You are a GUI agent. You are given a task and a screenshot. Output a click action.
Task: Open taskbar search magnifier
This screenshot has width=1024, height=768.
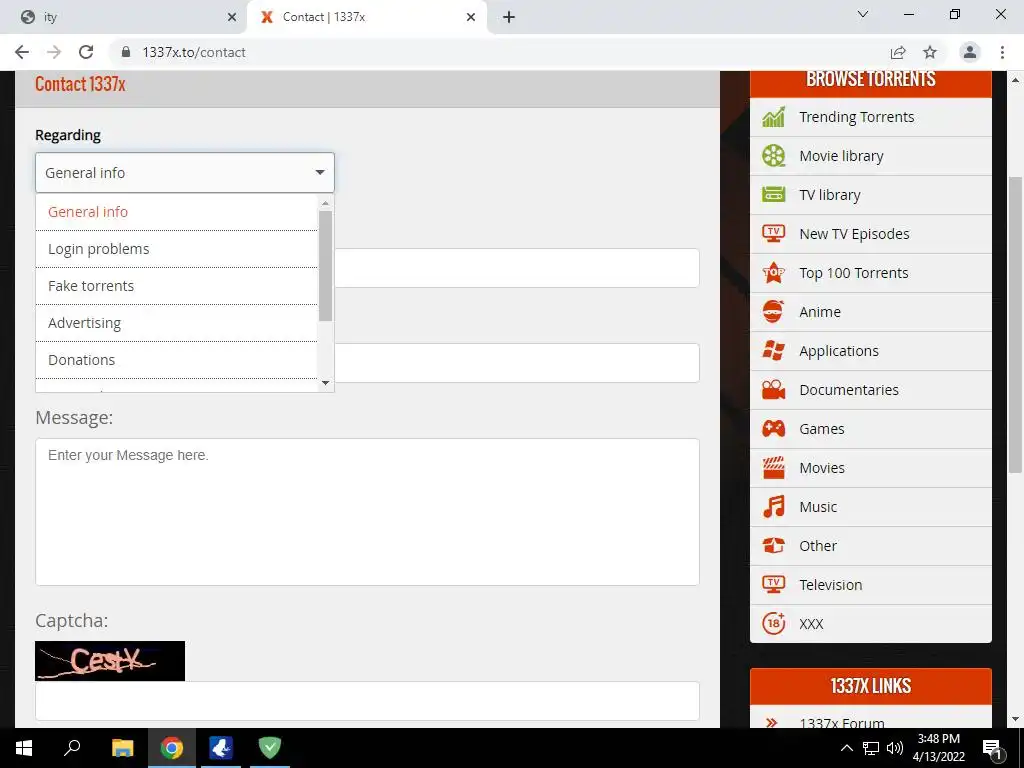[x=72, y=748]
